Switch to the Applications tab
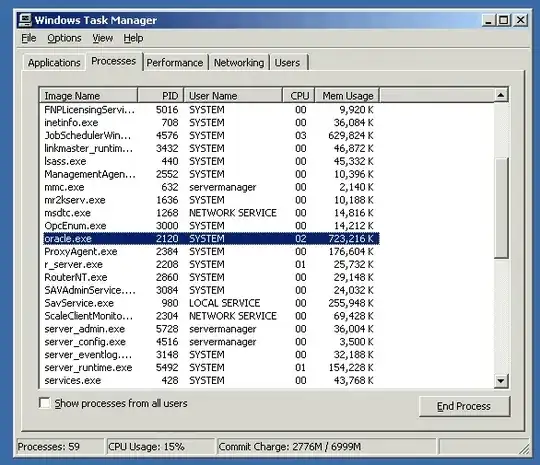 coord(54,63)
